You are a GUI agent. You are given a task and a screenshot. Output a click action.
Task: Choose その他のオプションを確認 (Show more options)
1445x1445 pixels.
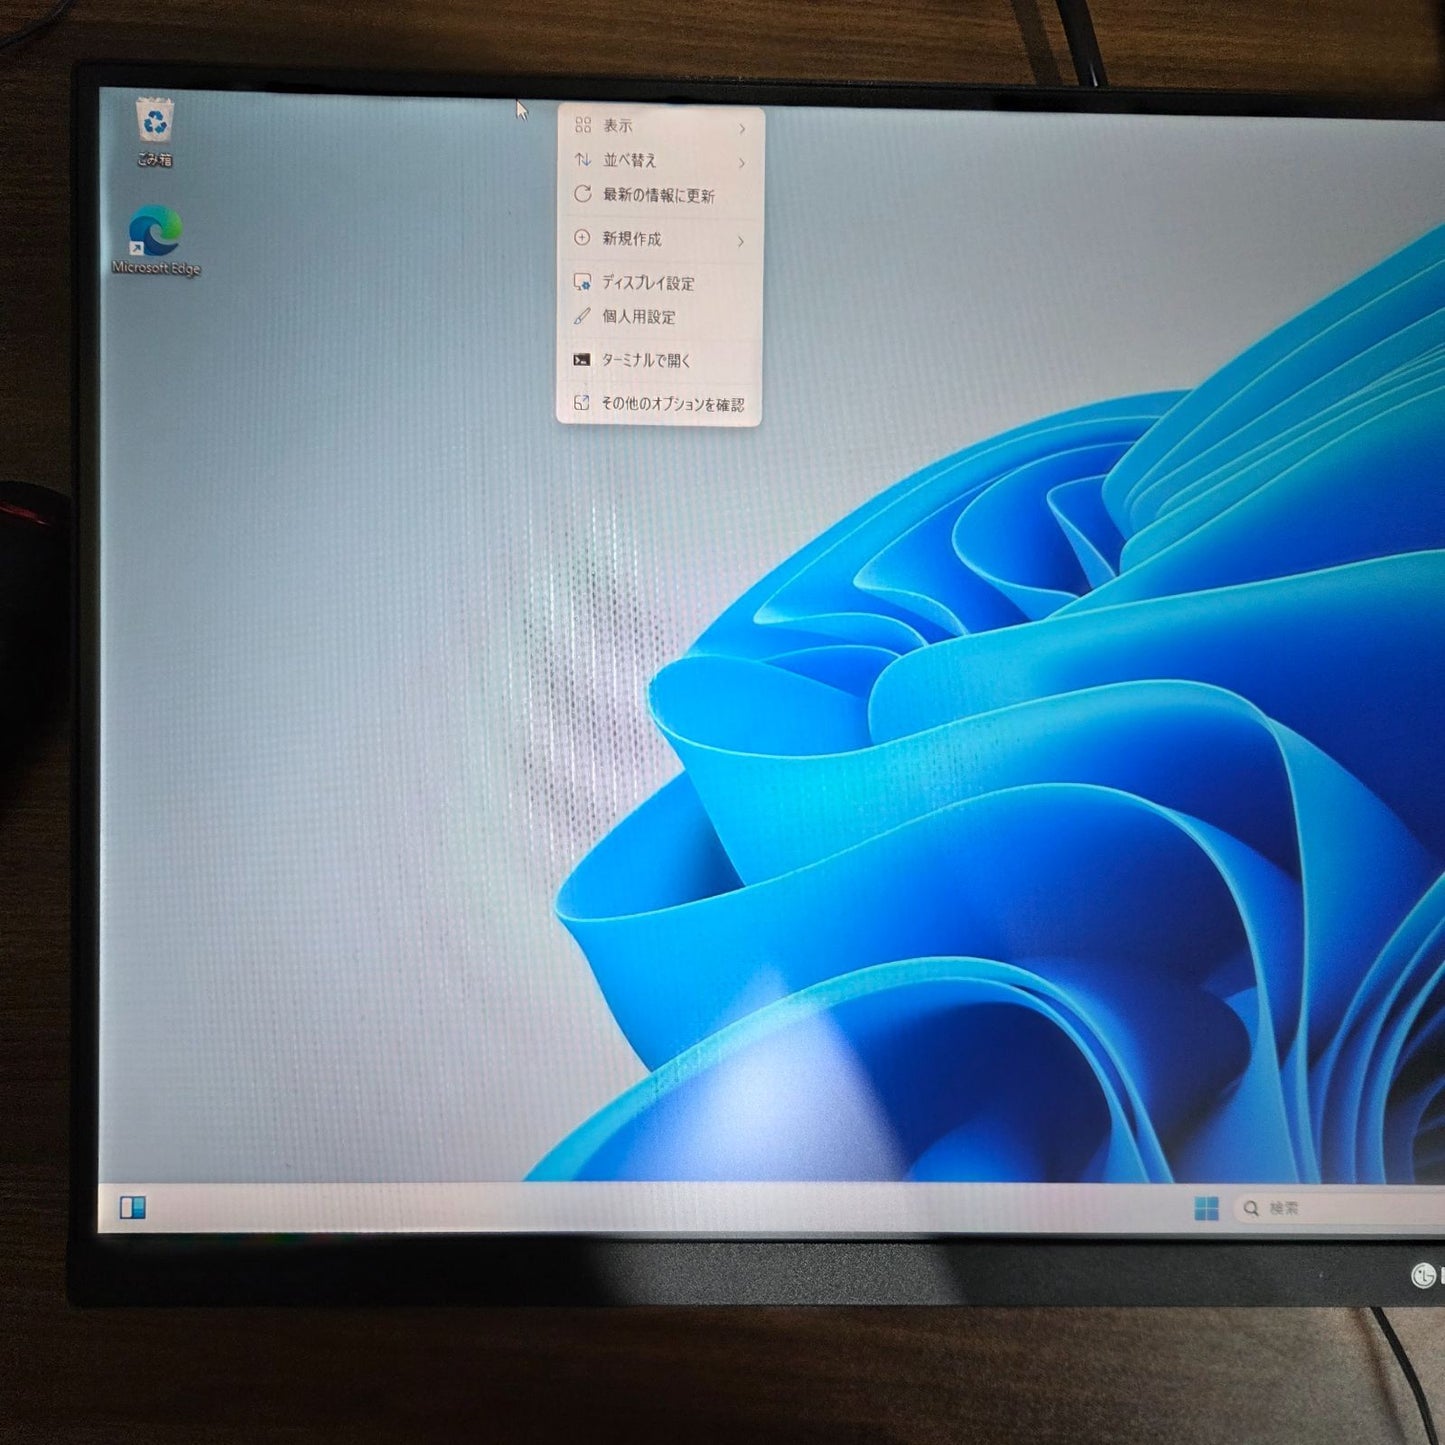pos(658,404)
